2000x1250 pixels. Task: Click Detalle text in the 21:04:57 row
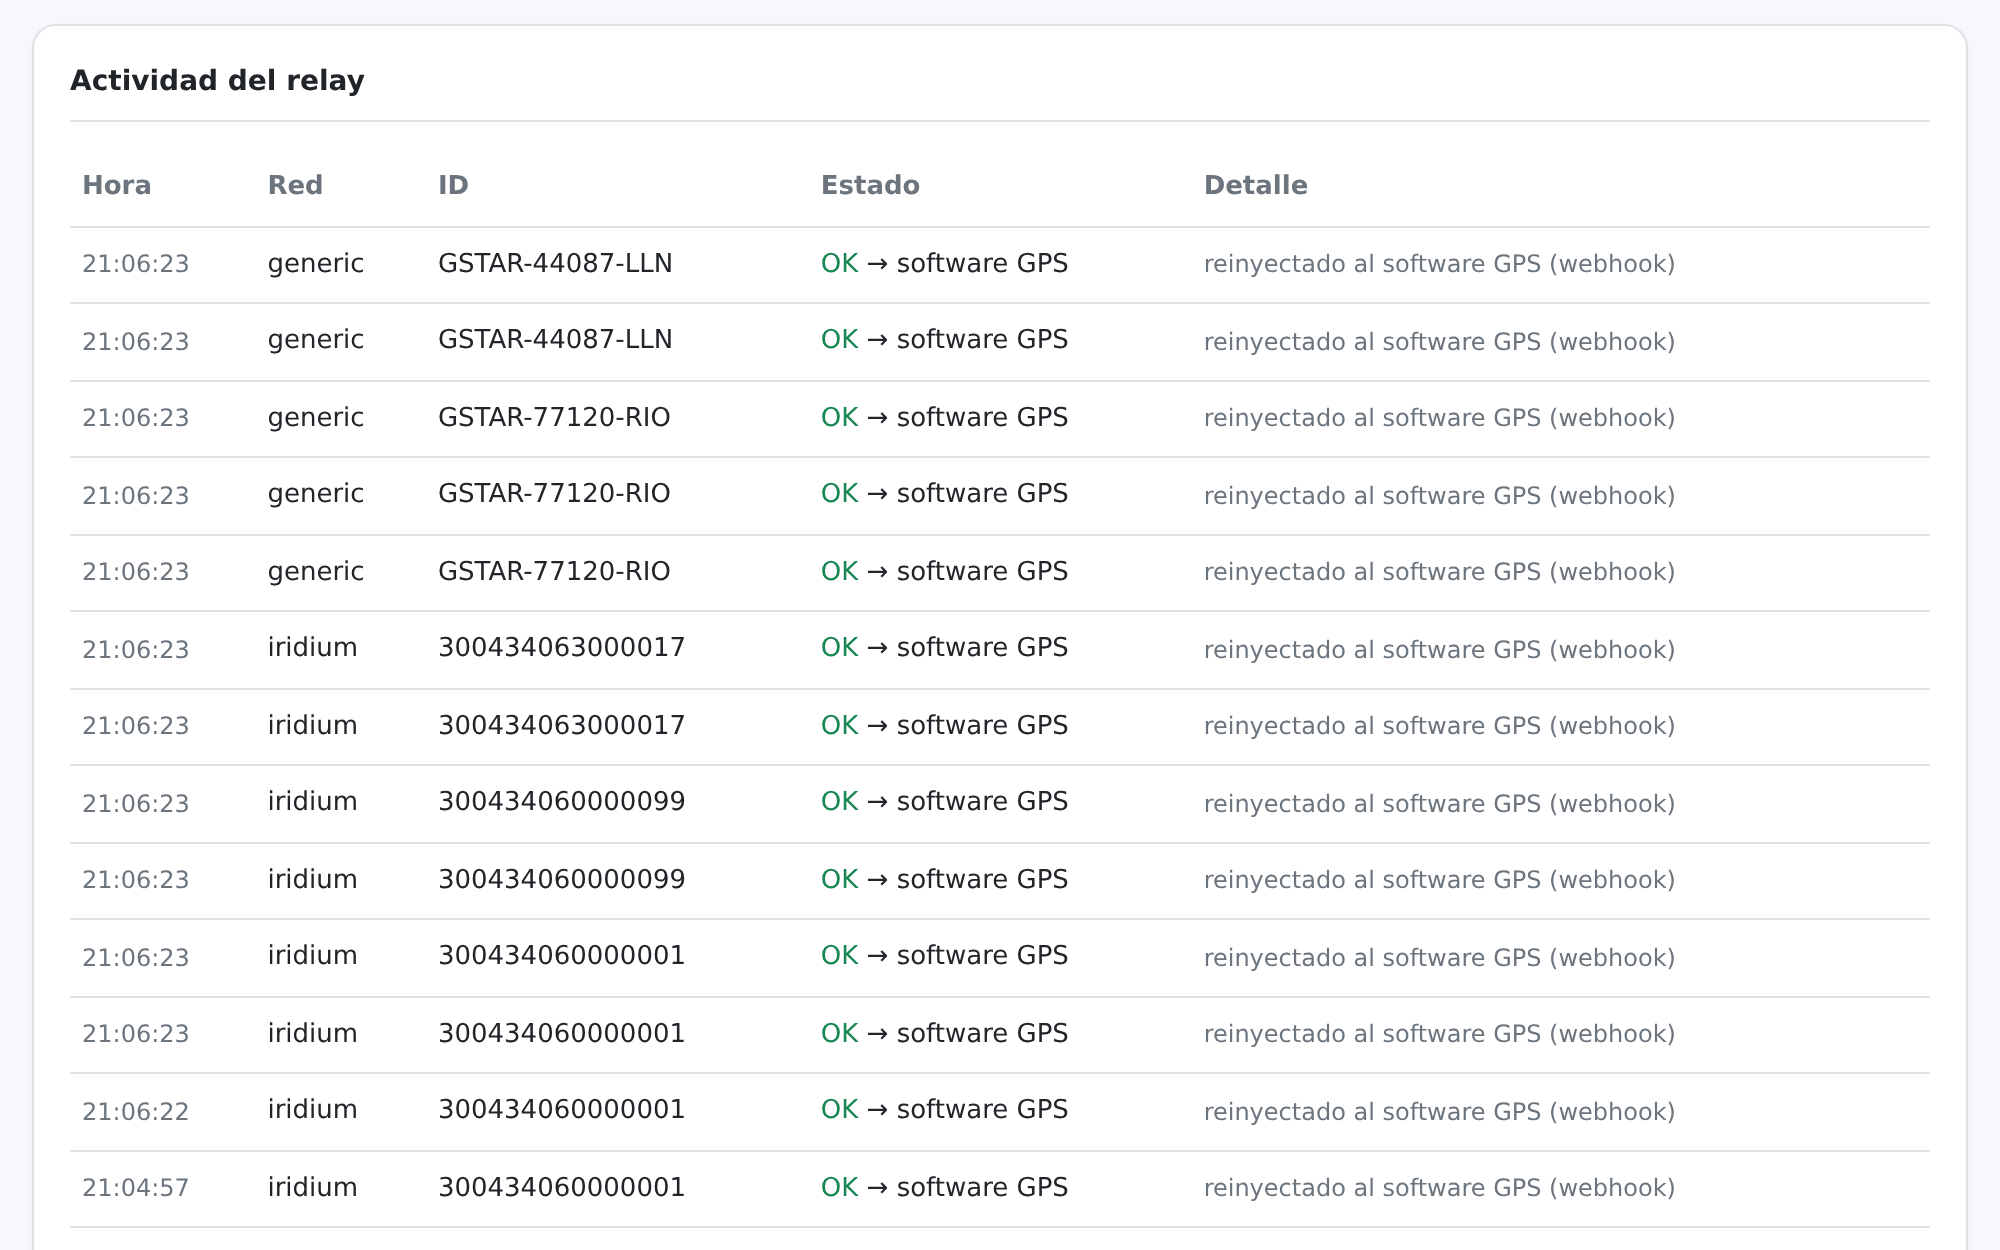(1439, 1188)
